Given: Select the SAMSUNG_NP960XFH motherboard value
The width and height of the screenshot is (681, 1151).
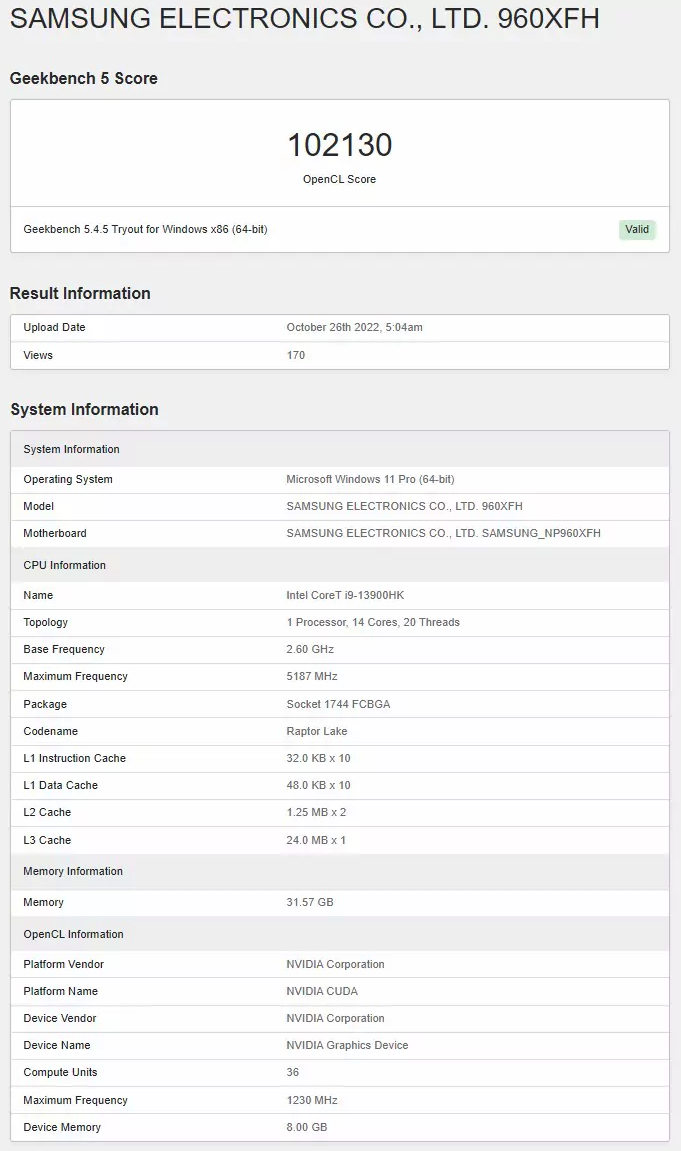Looking at the screenshot, I should pyautogui.click(x=443, y=534).
